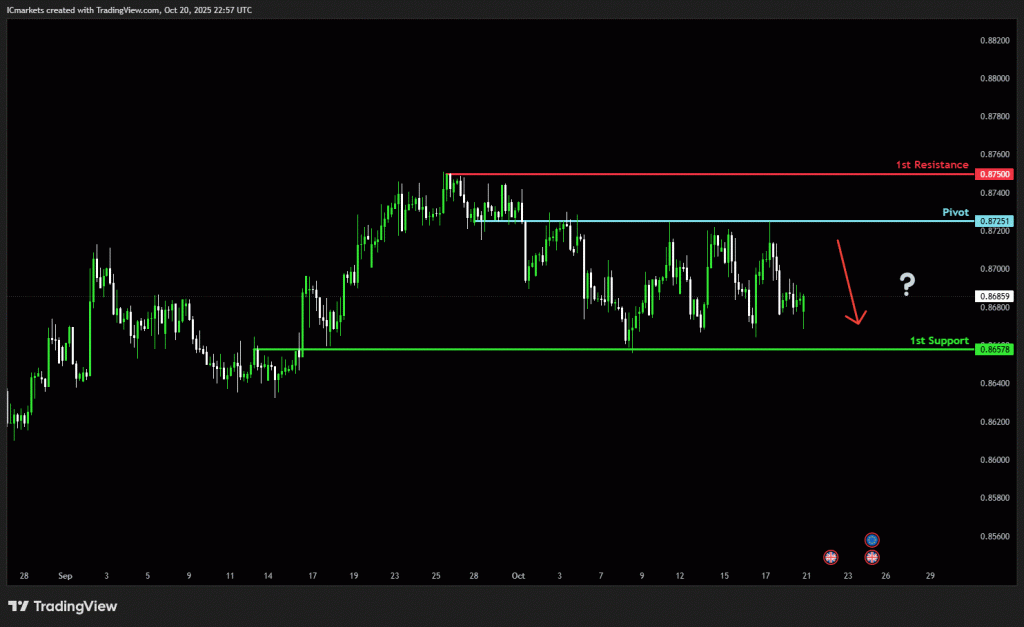Click the EU flag economic event icon

point(871,540)
